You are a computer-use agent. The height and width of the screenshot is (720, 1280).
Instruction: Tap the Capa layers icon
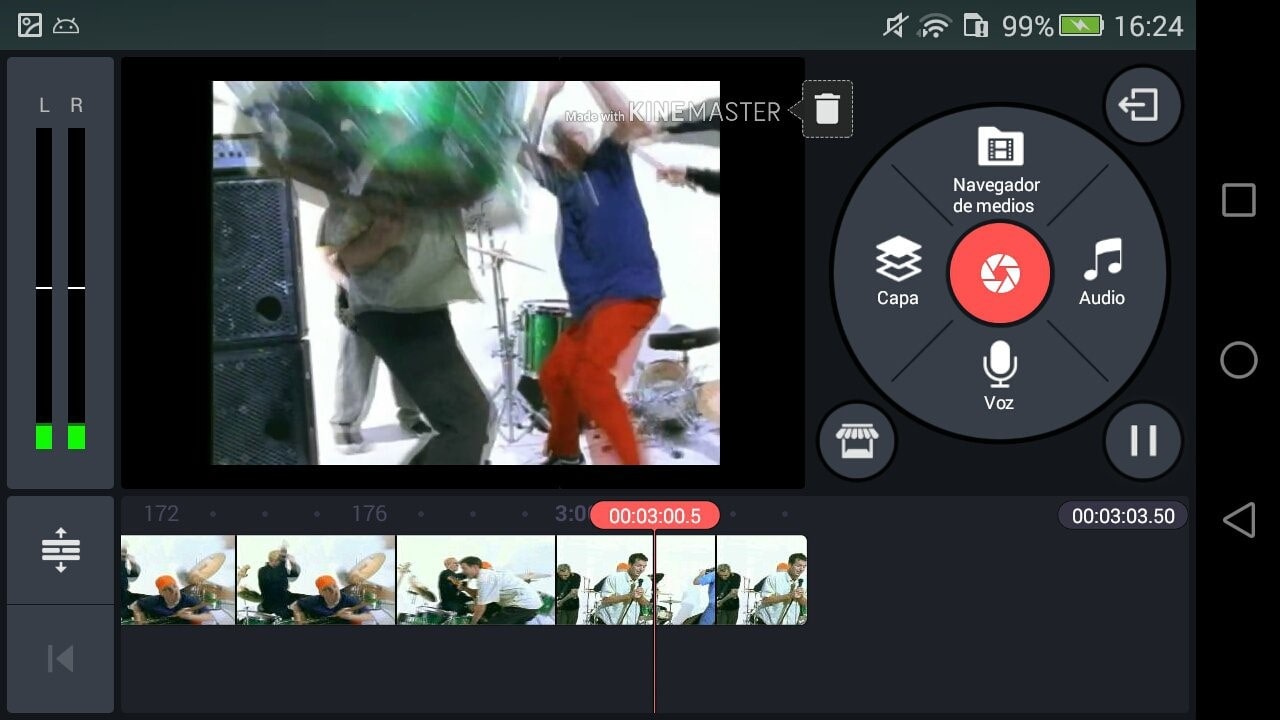[897, 270]
